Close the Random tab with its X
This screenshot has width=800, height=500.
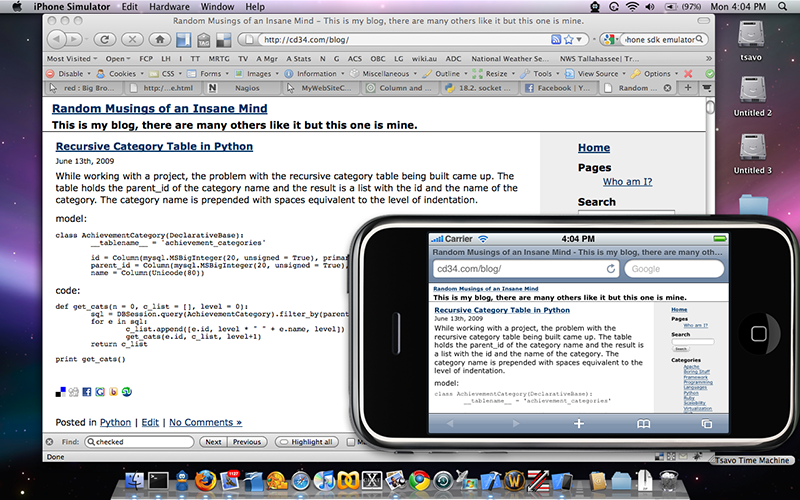coord(667,88)
